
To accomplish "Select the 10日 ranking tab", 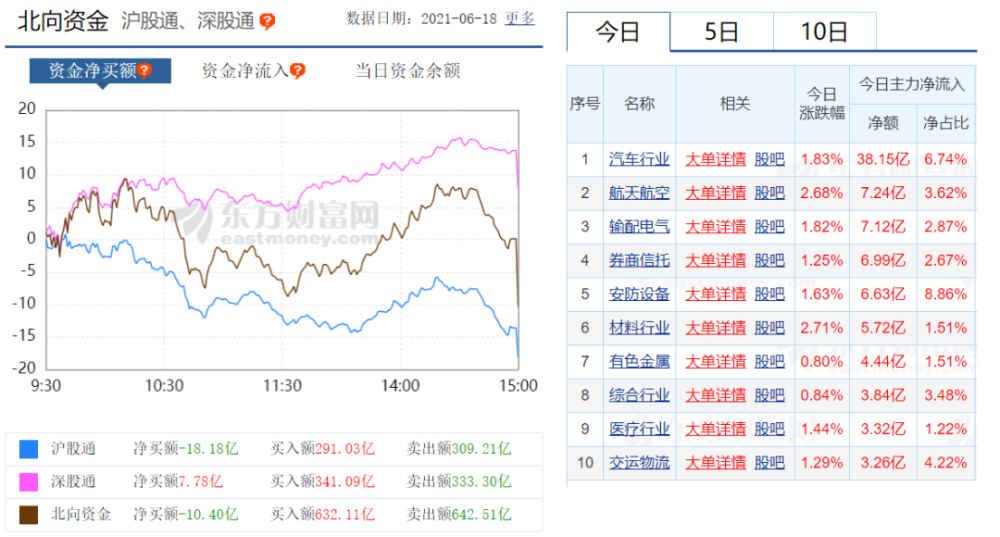I will [824, 31].
